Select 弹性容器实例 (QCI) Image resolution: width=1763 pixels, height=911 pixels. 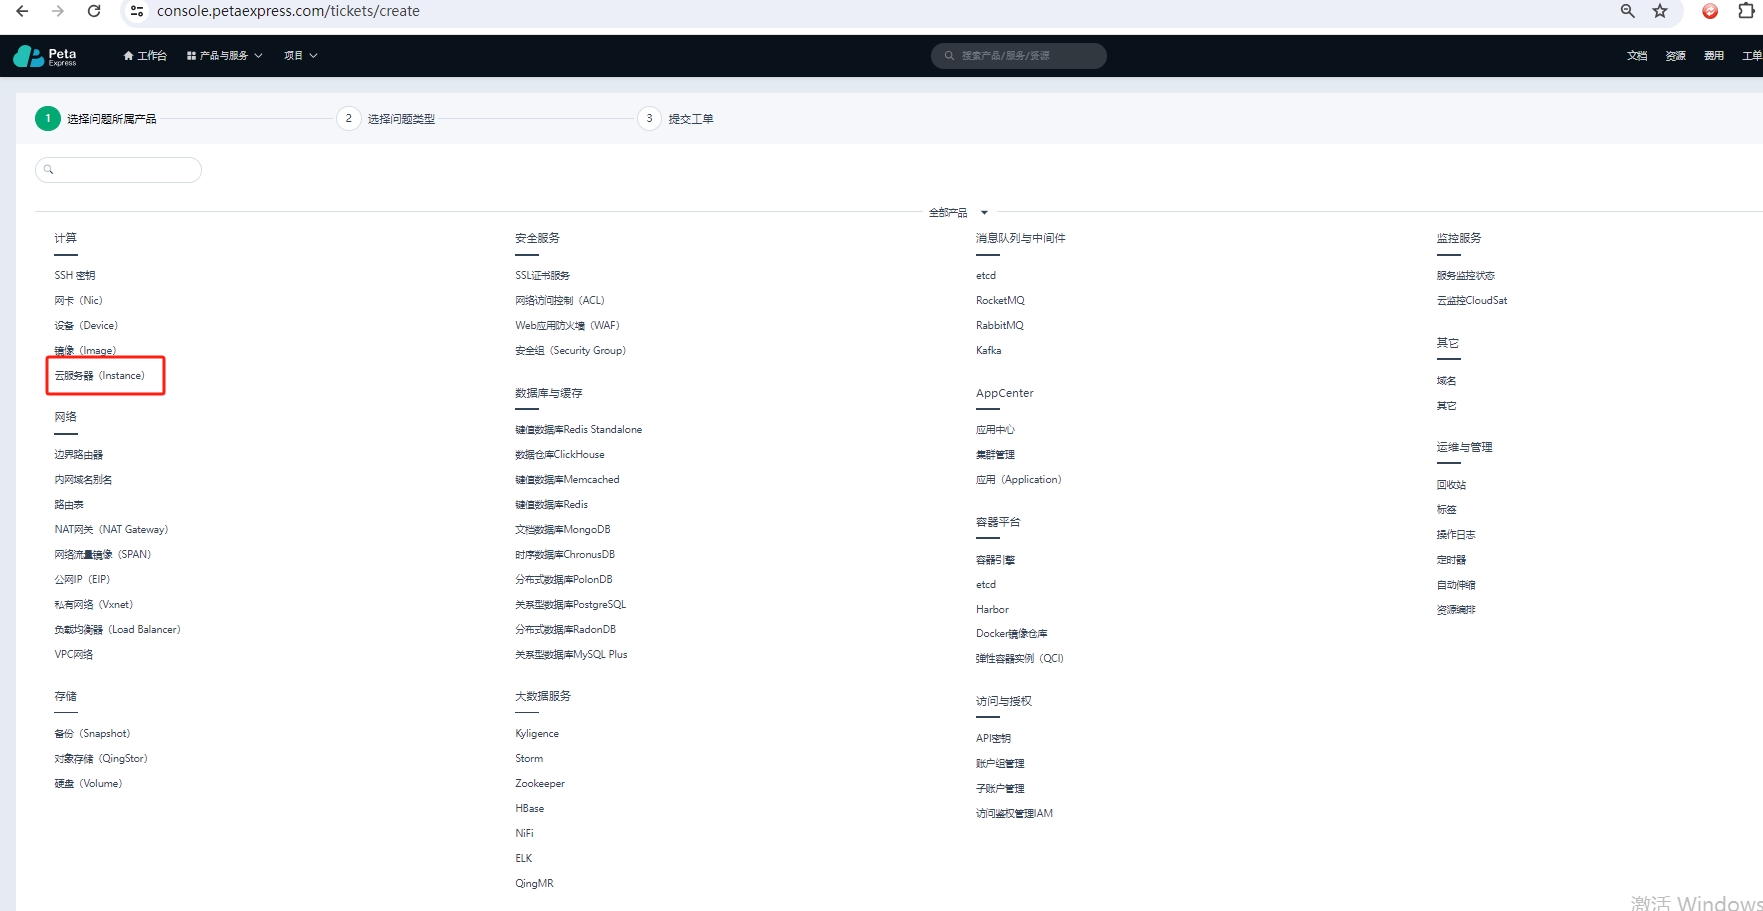pyautogui.click(x=1020, y=658)
